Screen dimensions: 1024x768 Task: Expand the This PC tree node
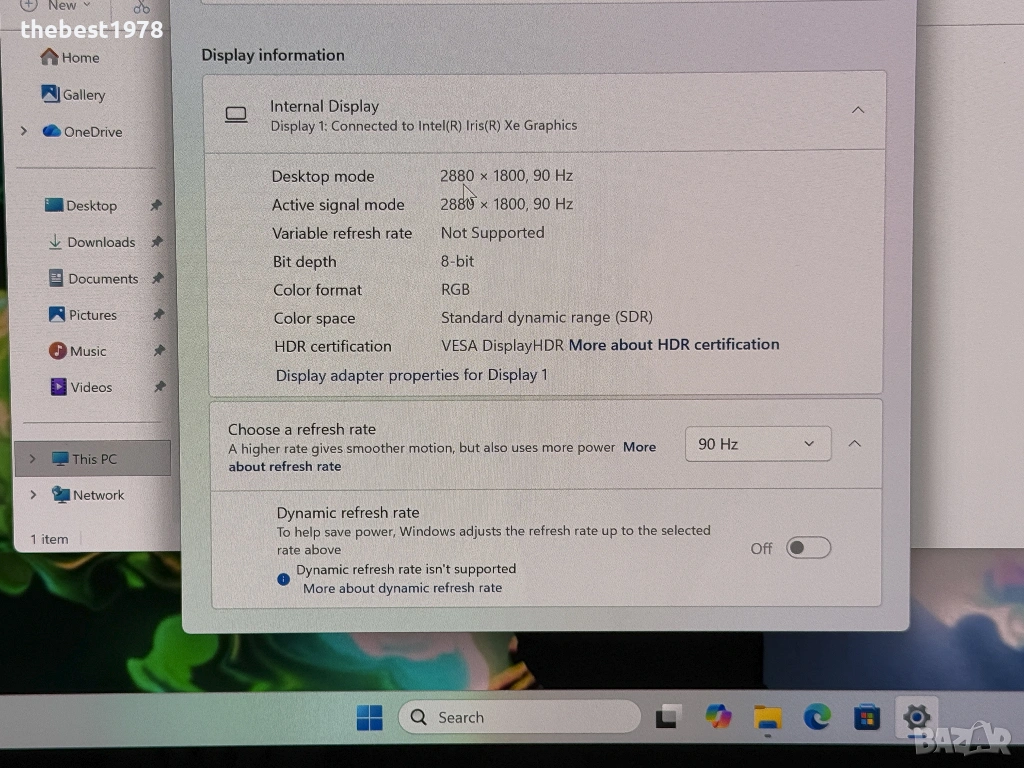[x=32, y=459]
